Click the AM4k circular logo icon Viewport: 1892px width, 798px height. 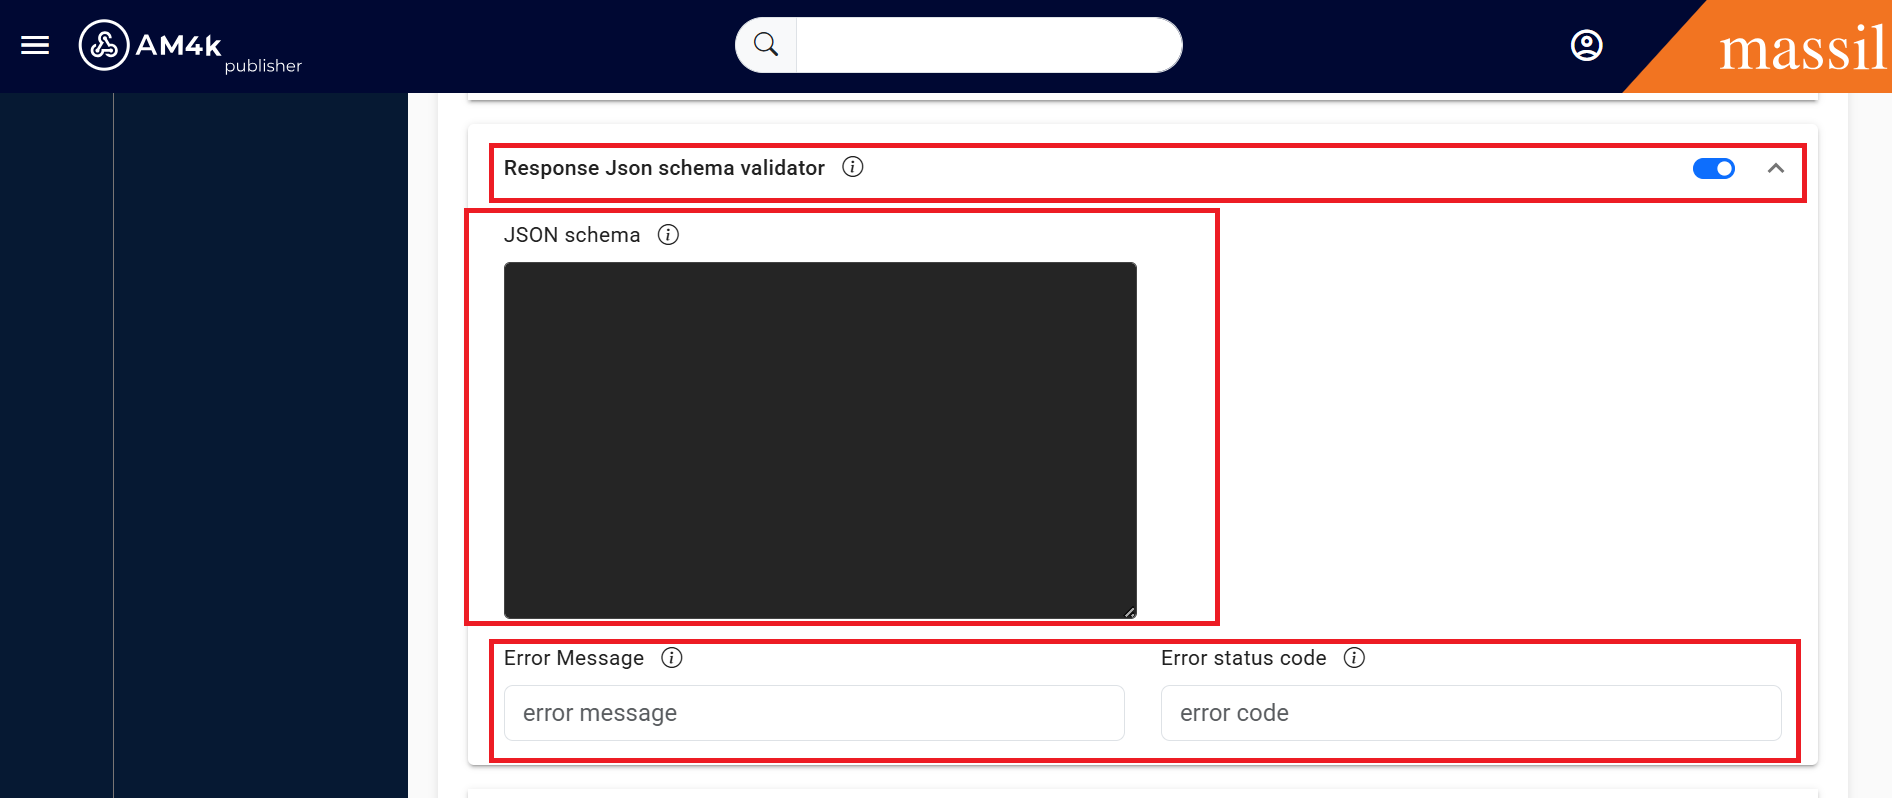pos(104,45)
